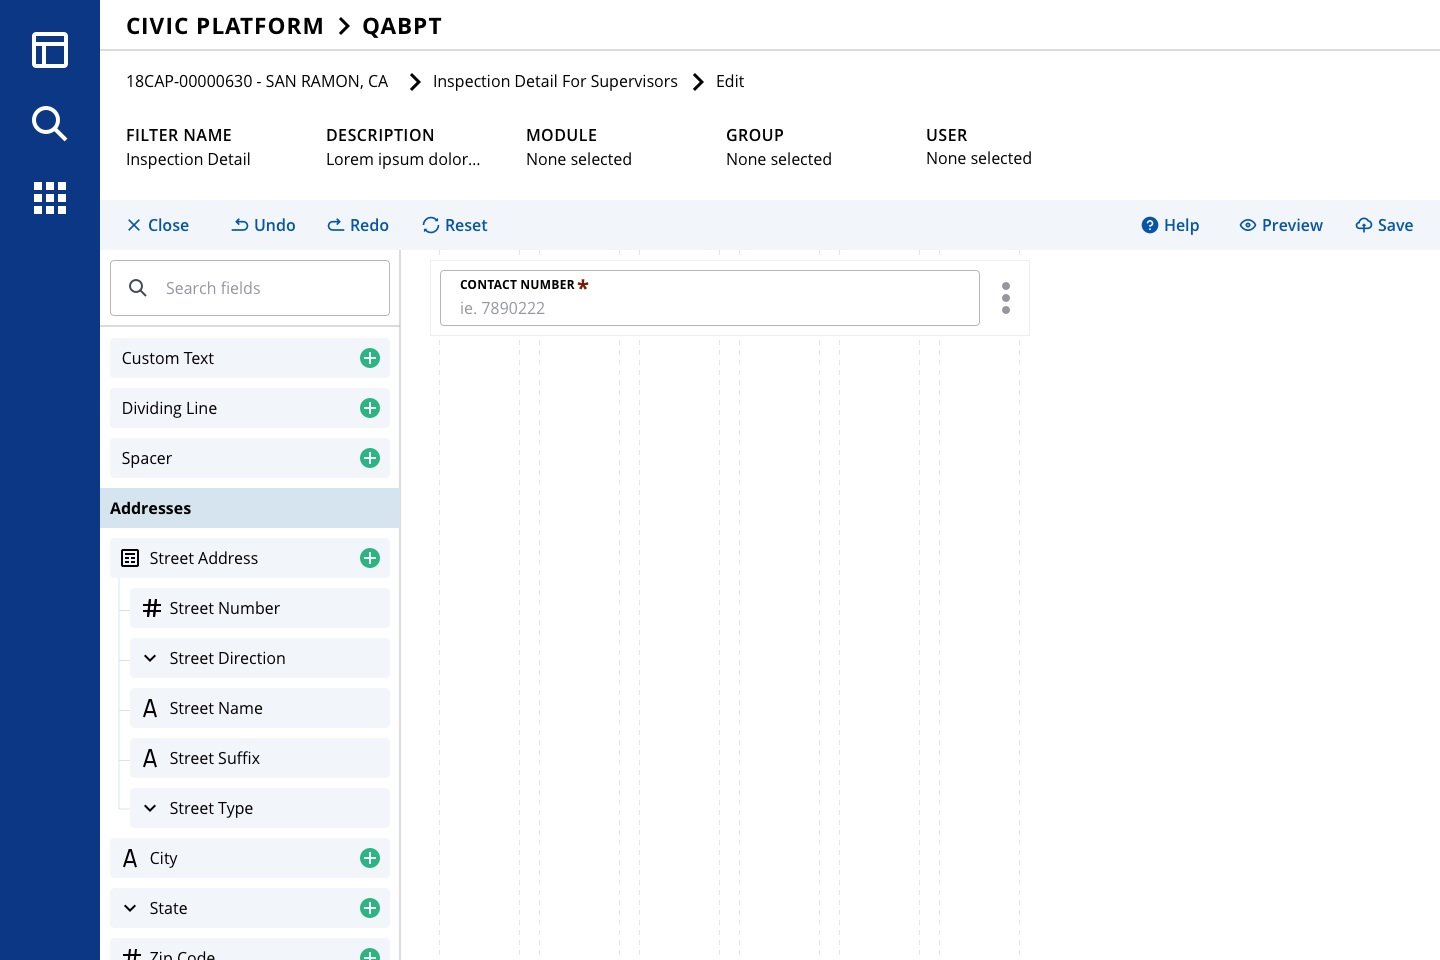Preview the form
The image size is (1440, 960).
(x=1281, y=225)
